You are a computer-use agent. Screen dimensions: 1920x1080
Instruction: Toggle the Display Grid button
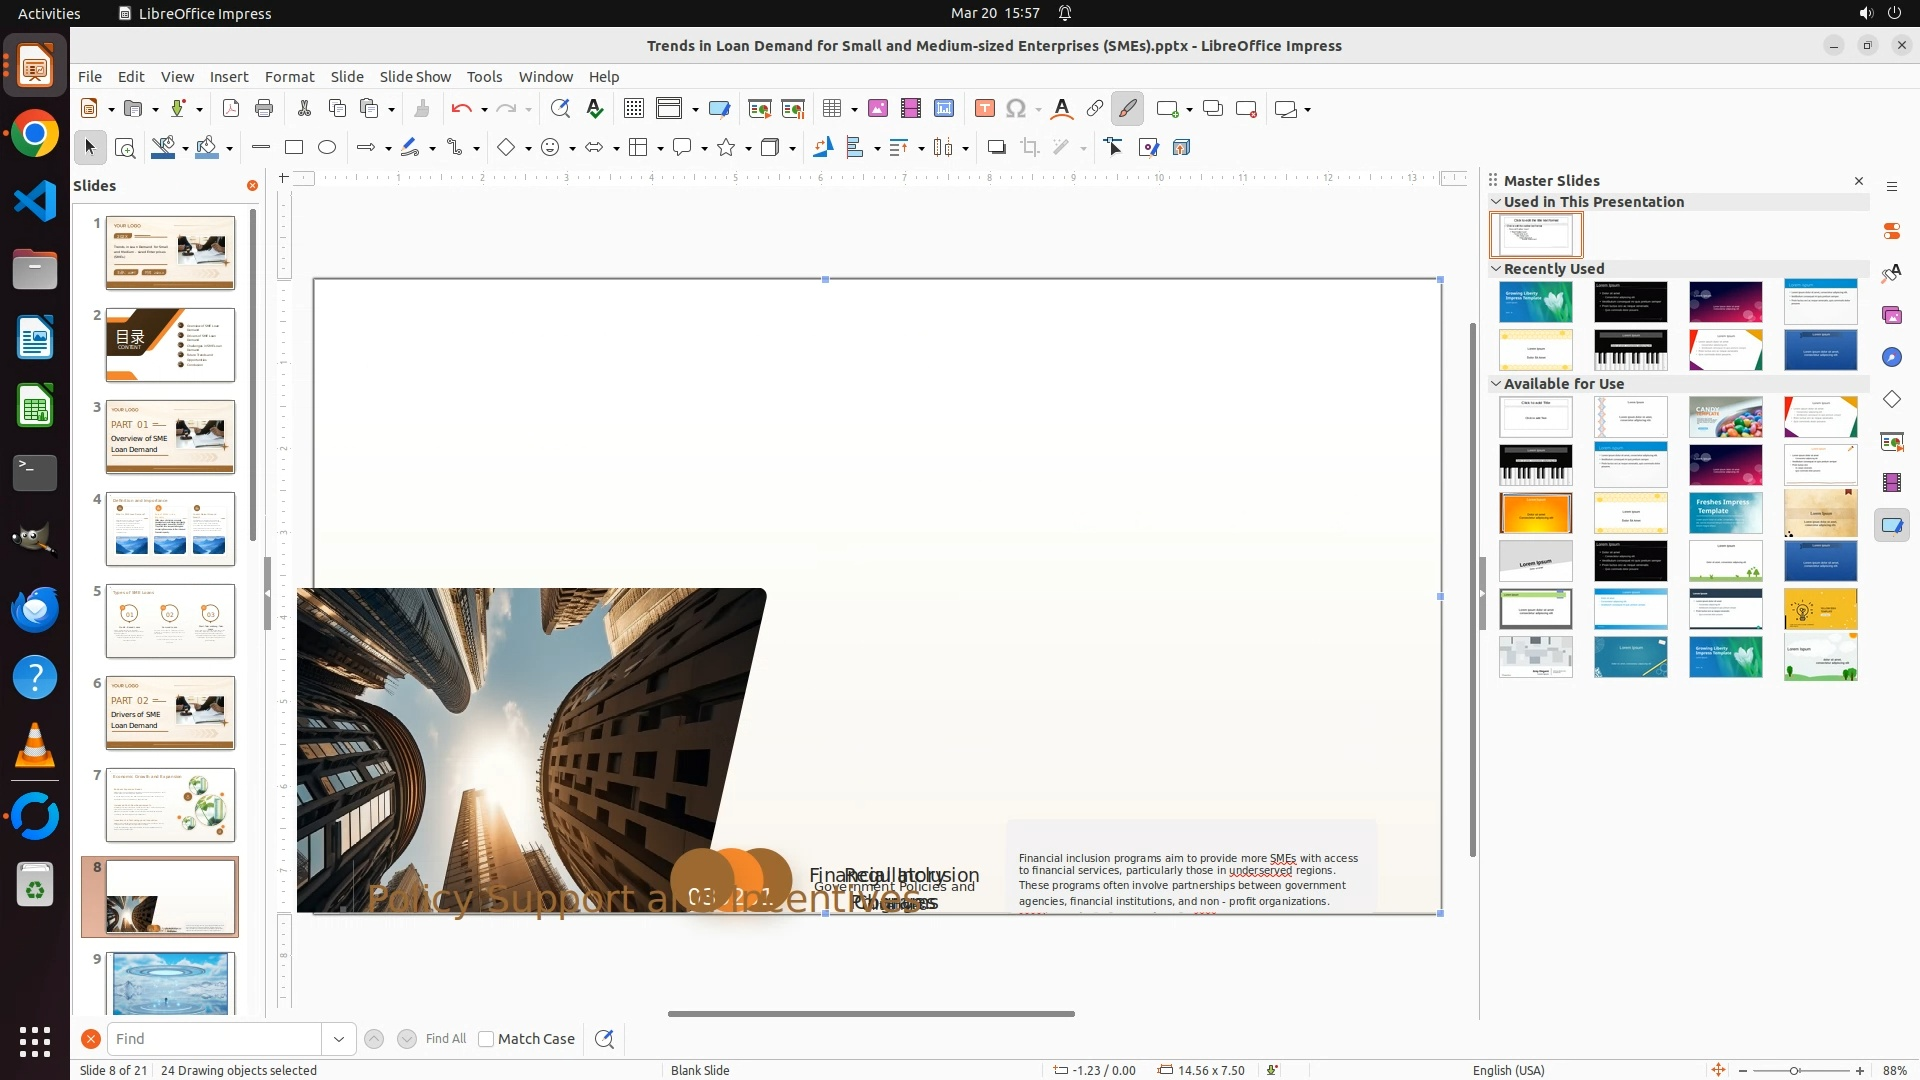[x=633, y=109]
